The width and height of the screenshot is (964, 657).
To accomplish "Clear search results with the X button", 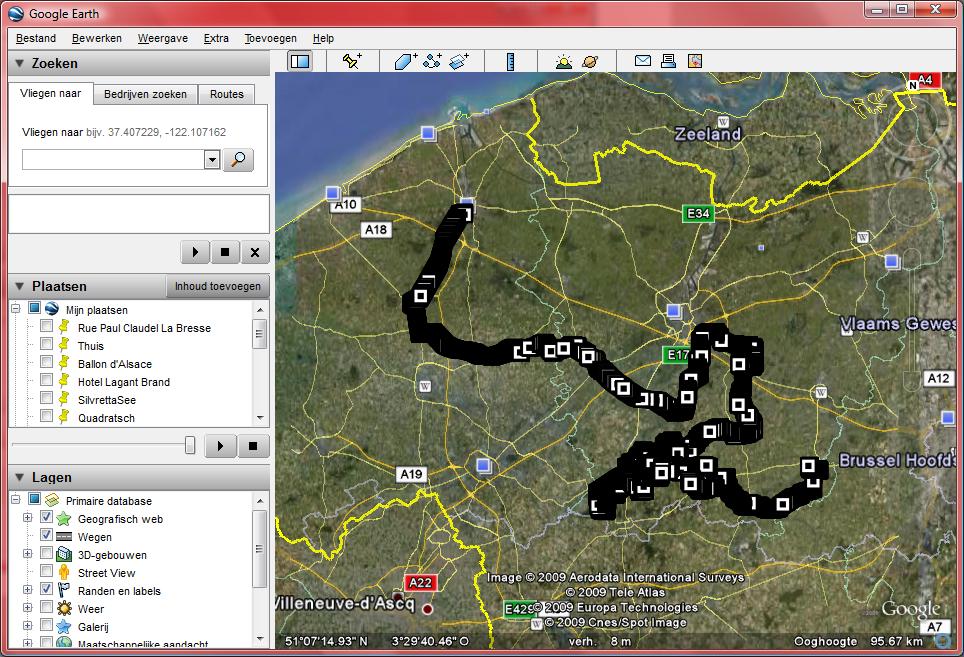I will [255, 252].
